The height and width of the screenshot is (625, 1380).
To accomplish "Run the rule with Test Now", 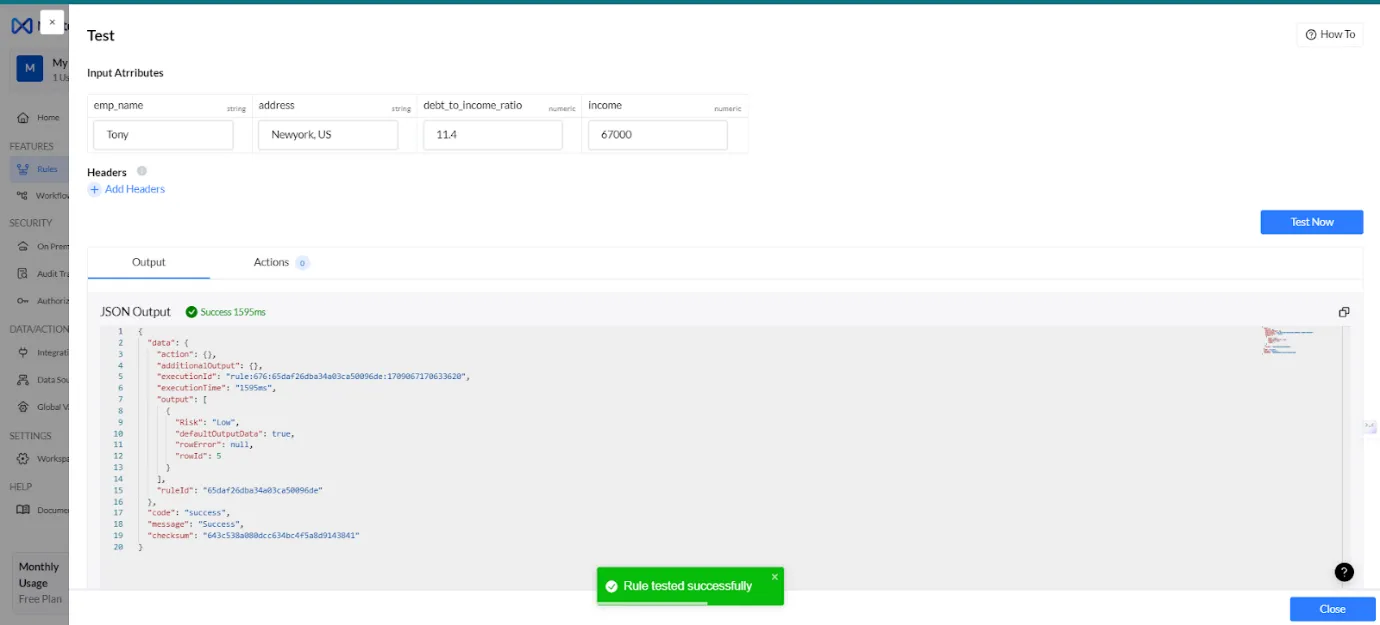I will pyautogui.click(x=1311, y=222).
